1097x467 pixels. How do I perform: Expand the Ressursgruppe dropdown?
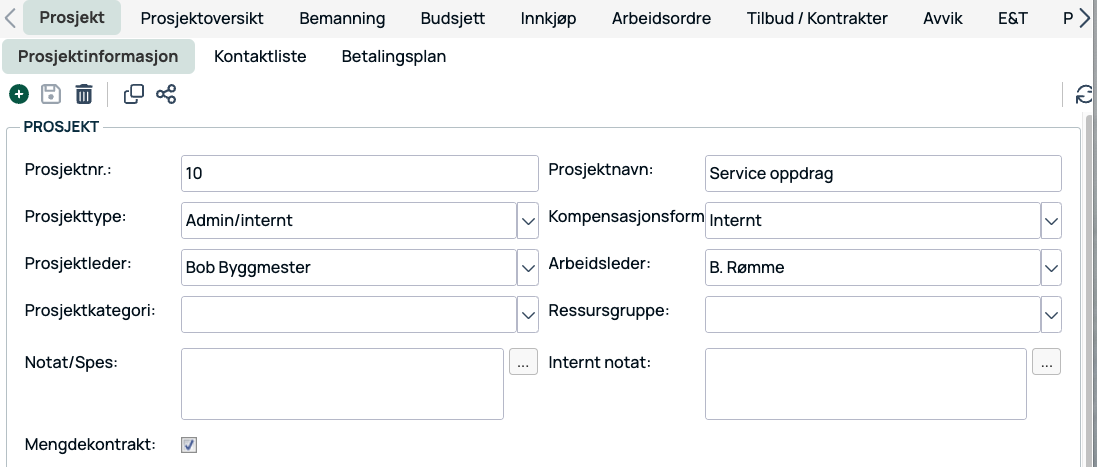click(x=1051, y=315)
